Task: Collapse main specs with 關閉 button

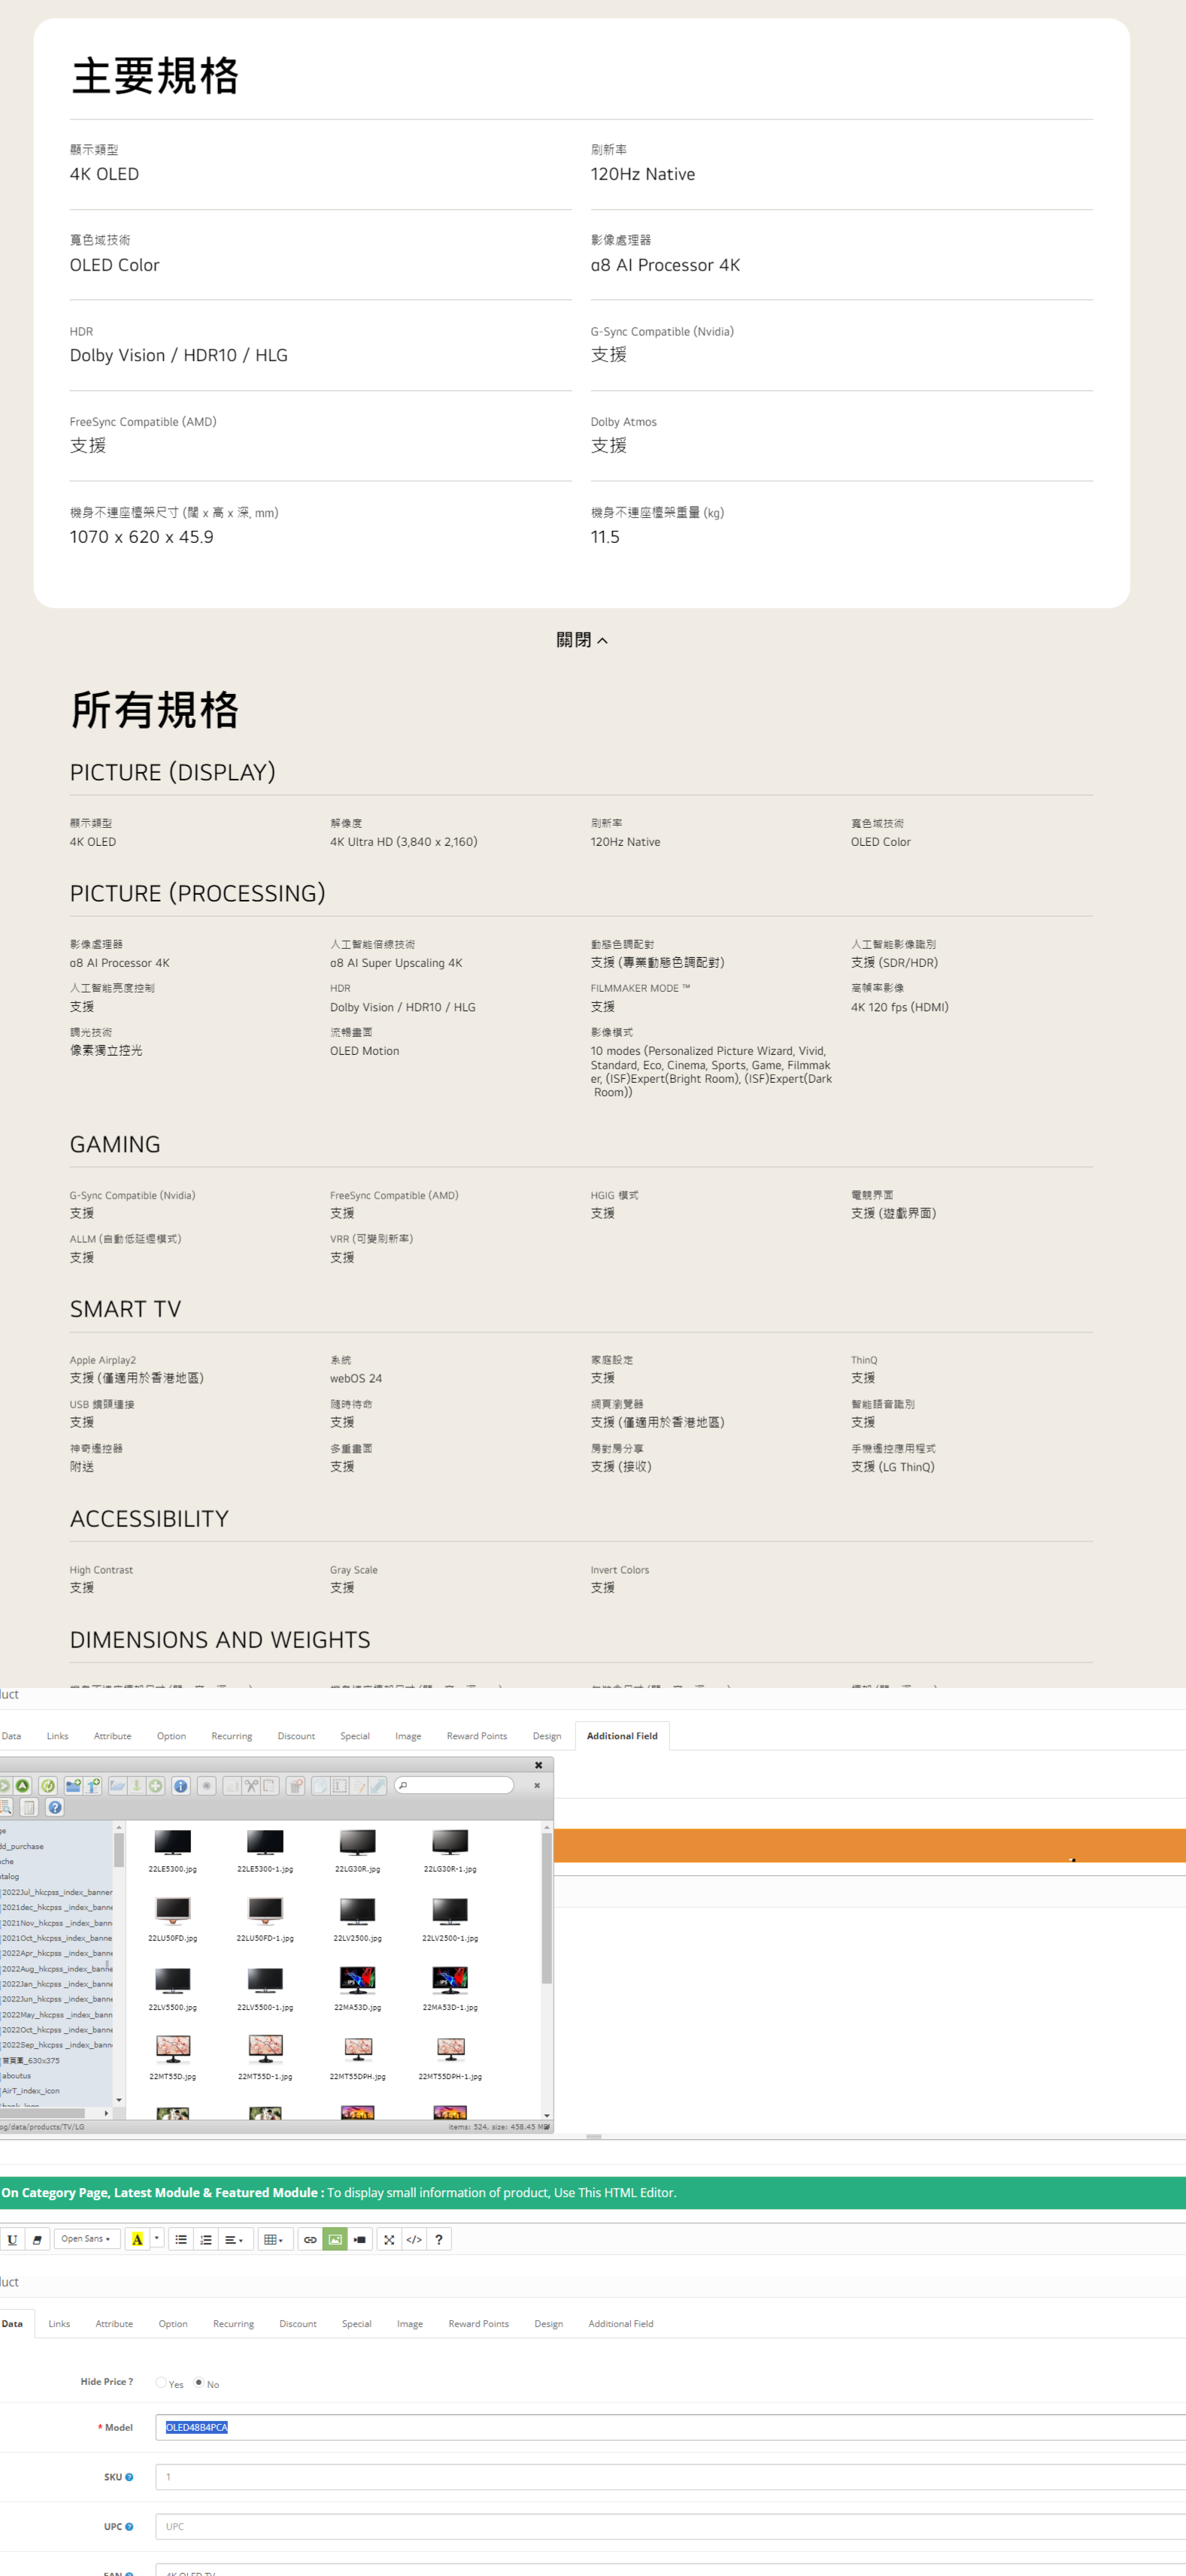Action: pyautogui.click(x=581, y=640)
